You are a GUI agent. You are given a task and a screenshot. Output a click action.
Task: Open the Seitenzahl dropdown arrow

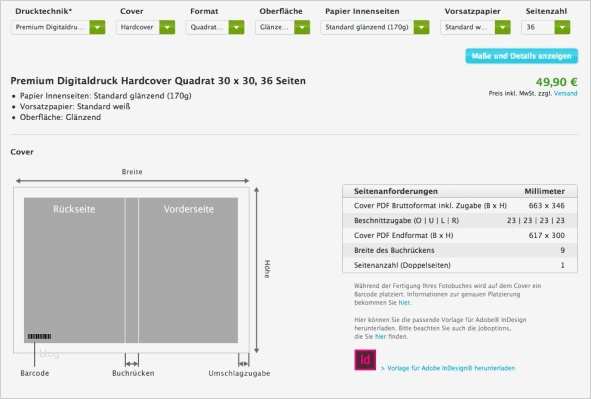[x=562, y=27]
